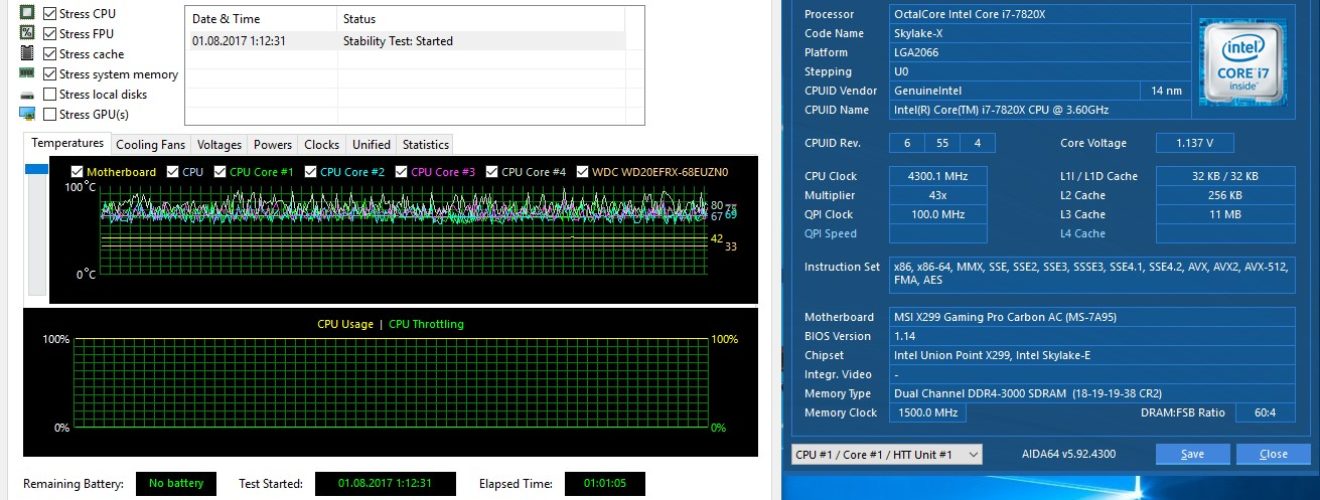Enable Stress local disks
The width and height of the screenshot is (1320, 500).
click(49, 94)
